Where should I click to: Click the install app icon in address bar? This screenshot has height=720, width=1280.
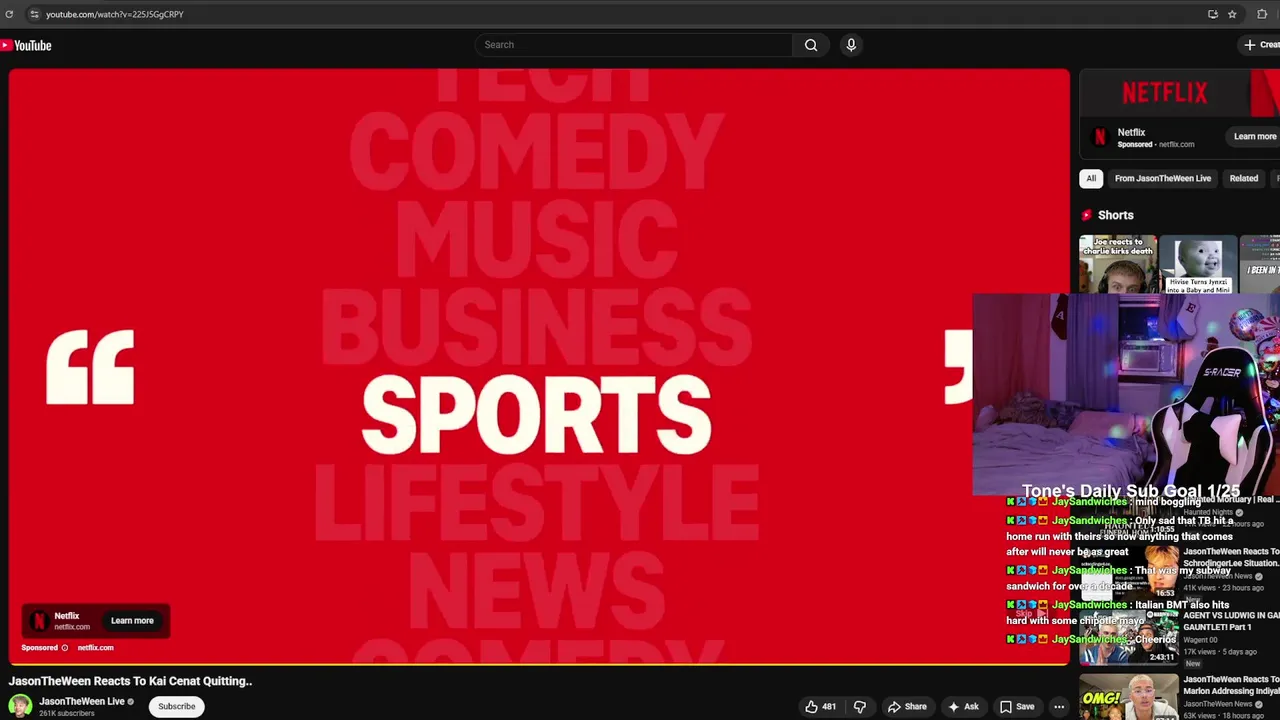(x=1213, y=14)
